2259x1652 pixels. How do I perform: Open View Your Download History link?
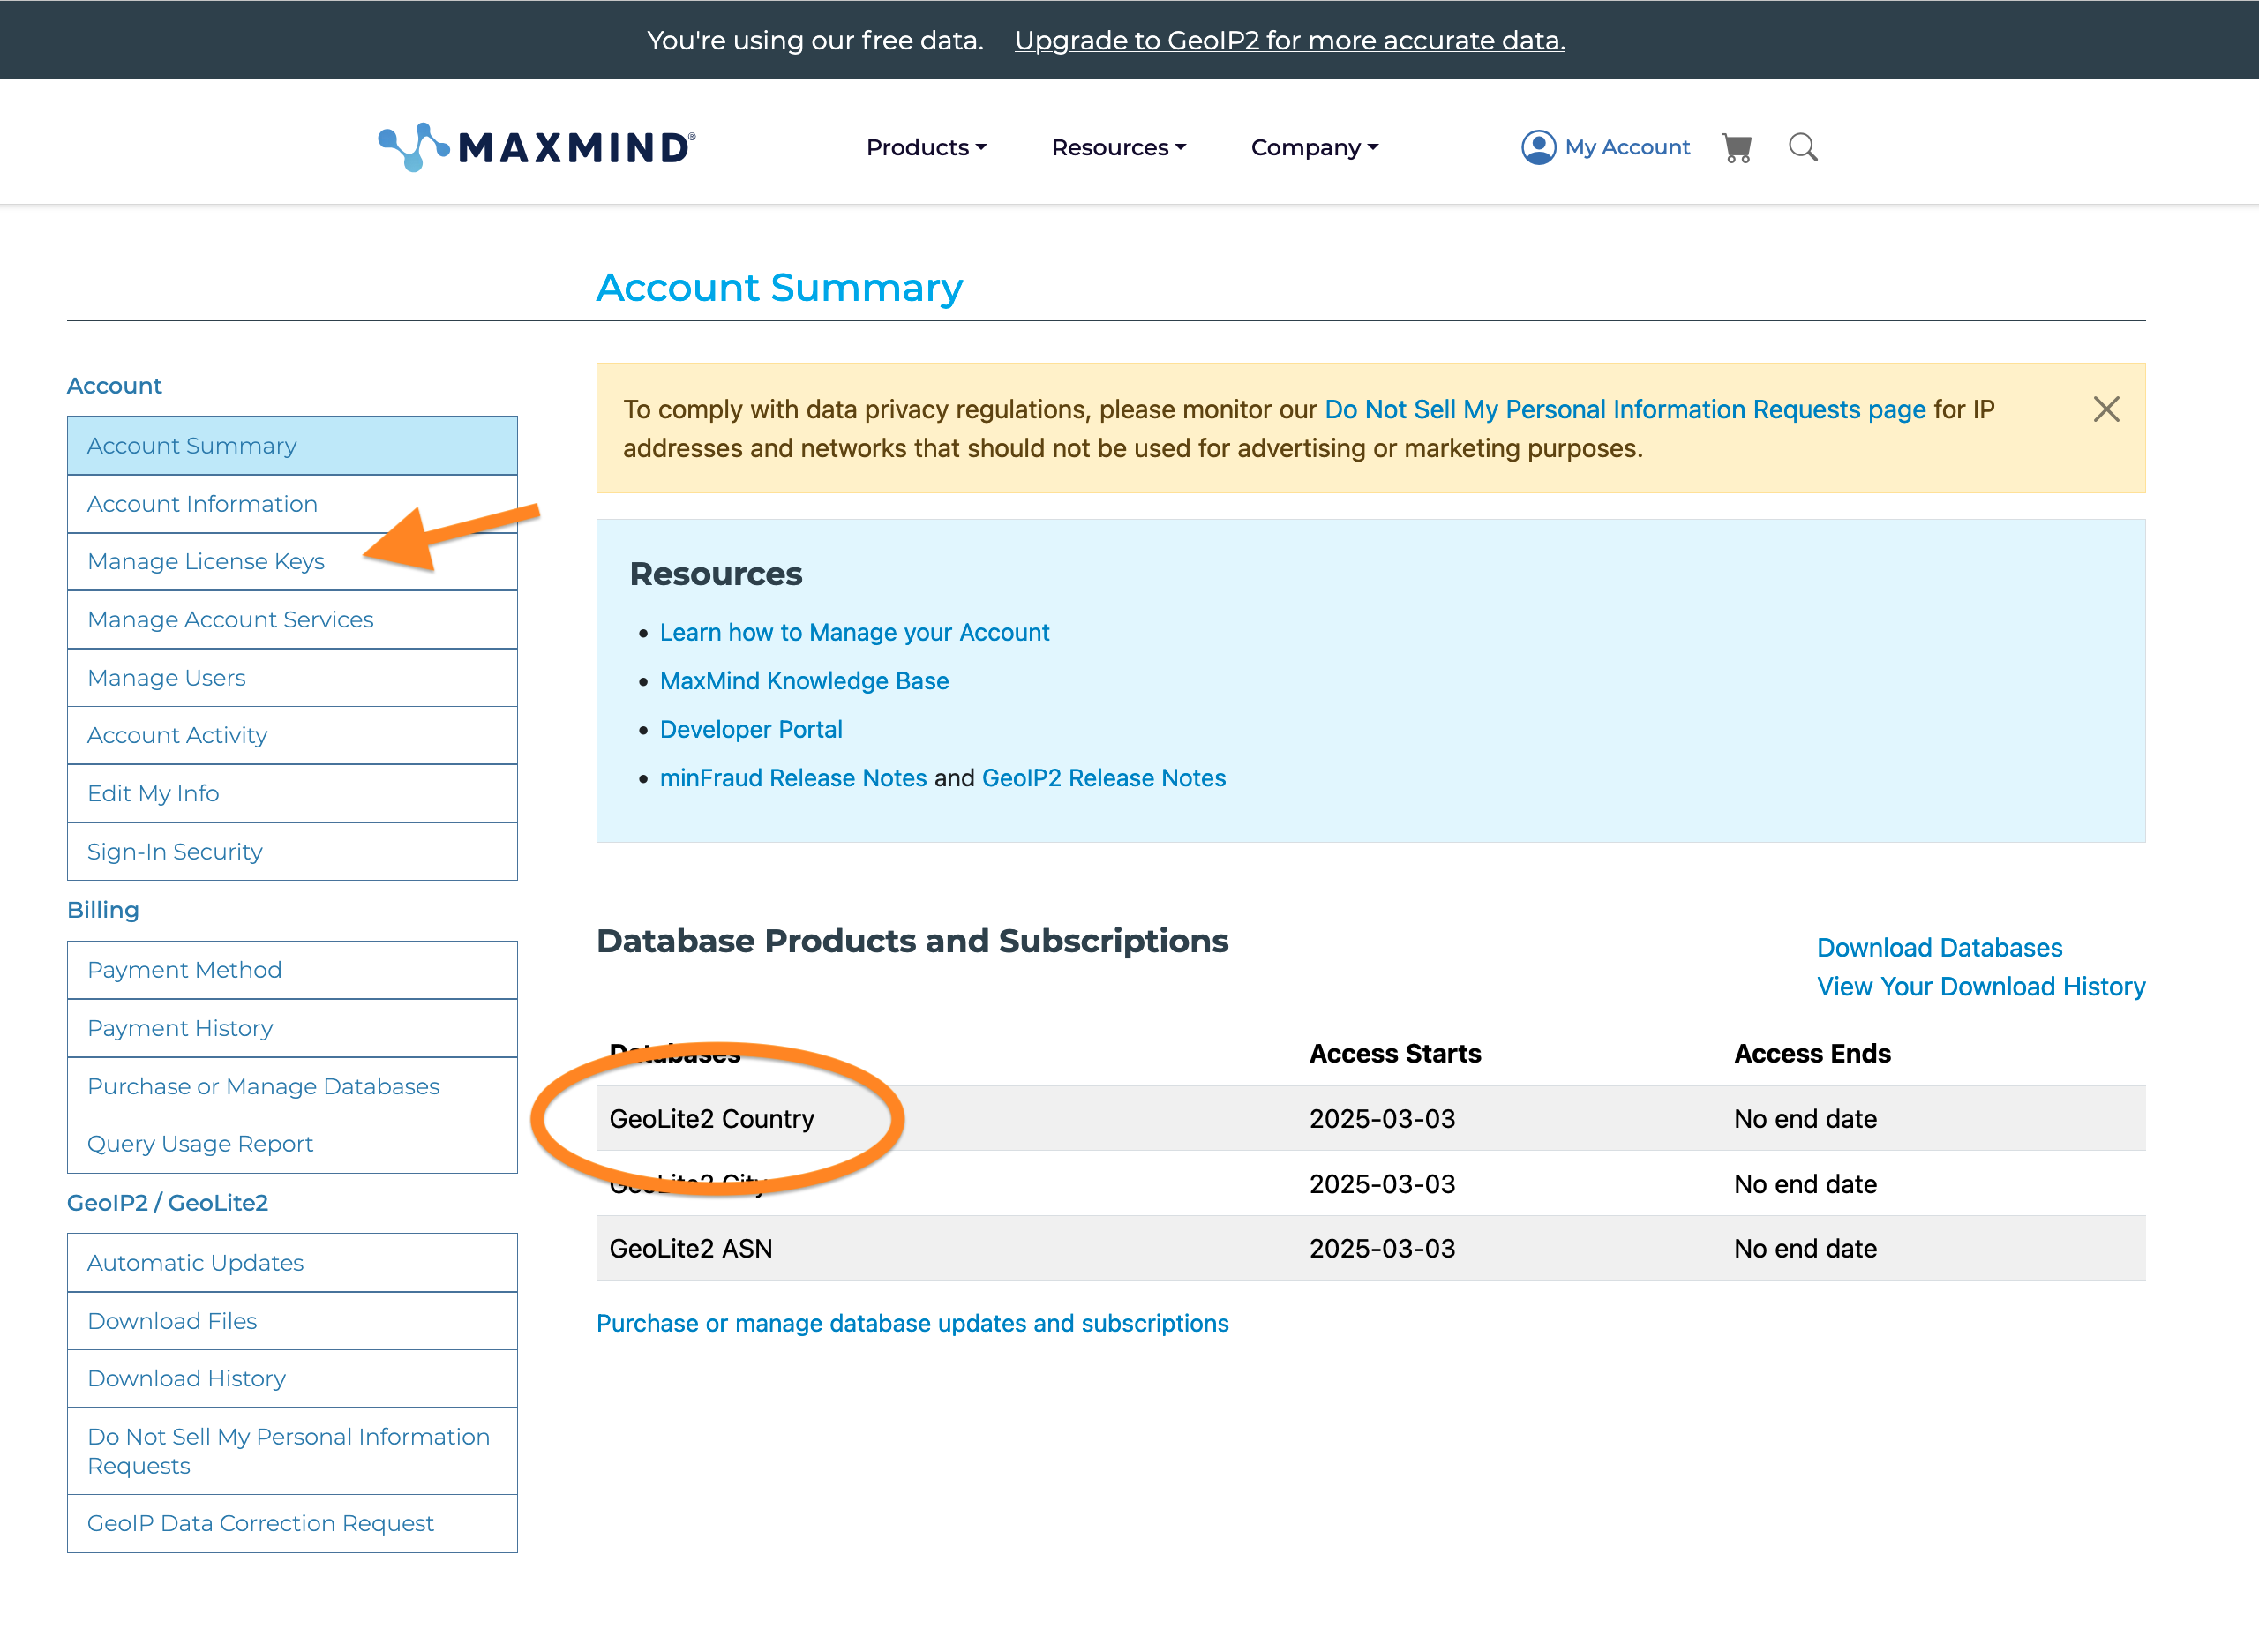(x=1980, y=986)
